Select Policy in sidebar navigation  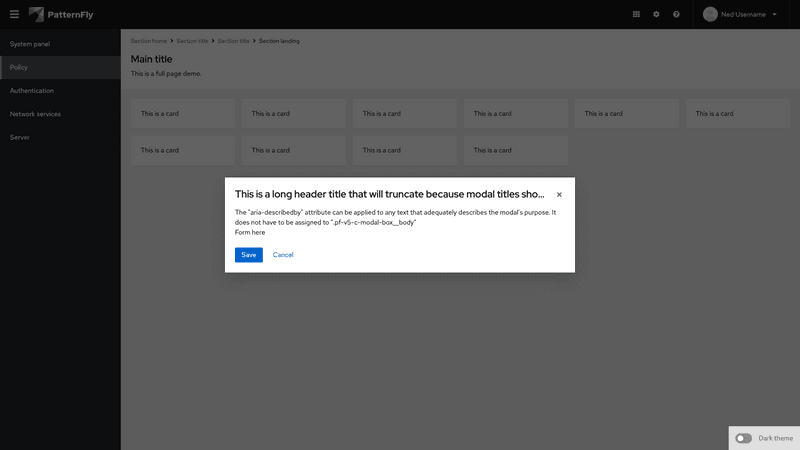click(x=19, y=67)
